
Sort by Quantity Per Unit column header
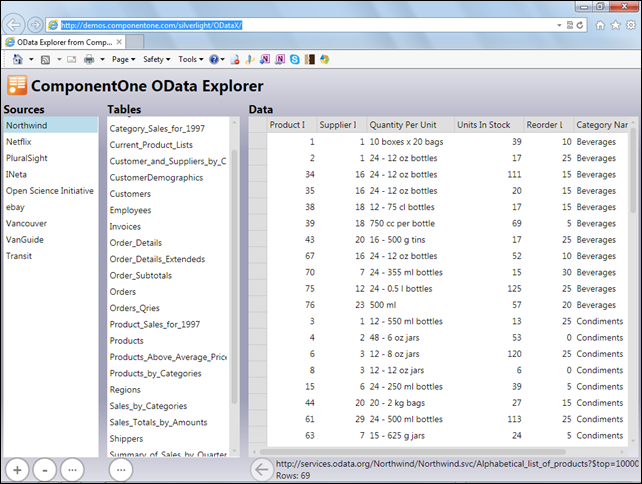pos(411,125)
